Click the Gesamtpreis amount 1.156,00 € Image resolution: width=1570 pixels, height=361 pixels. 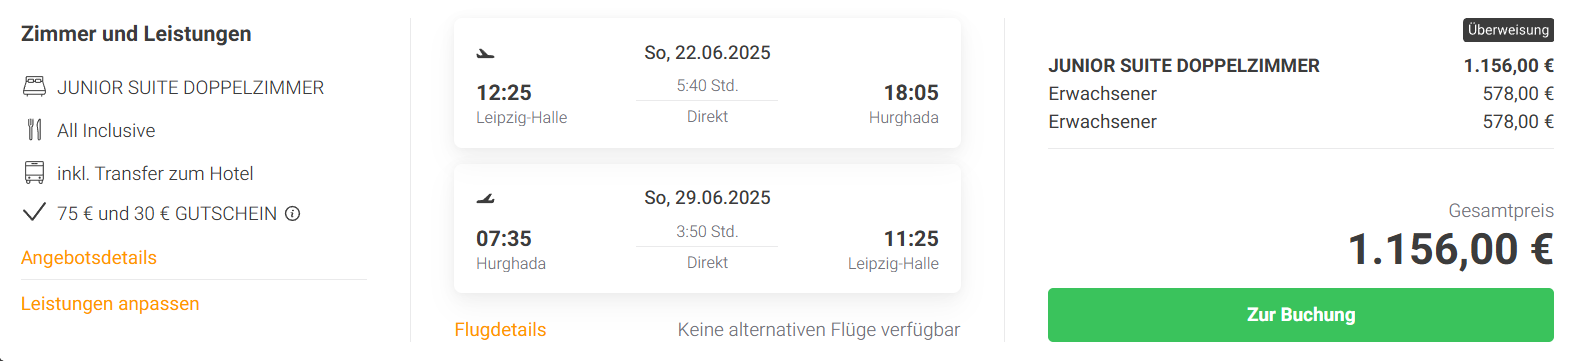pyautogui.click(x=1450, y=249)
